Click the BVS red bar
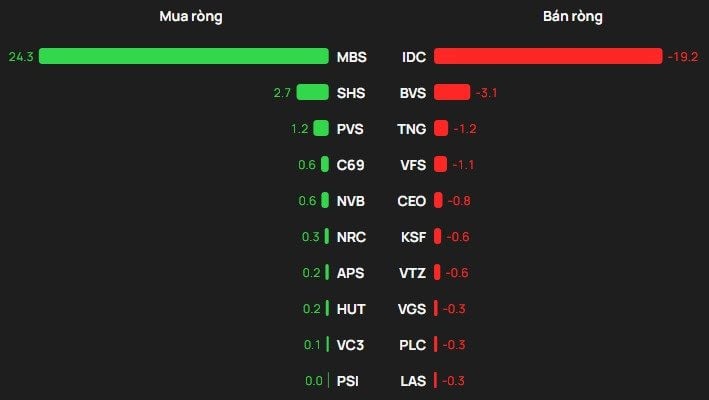 452,92
